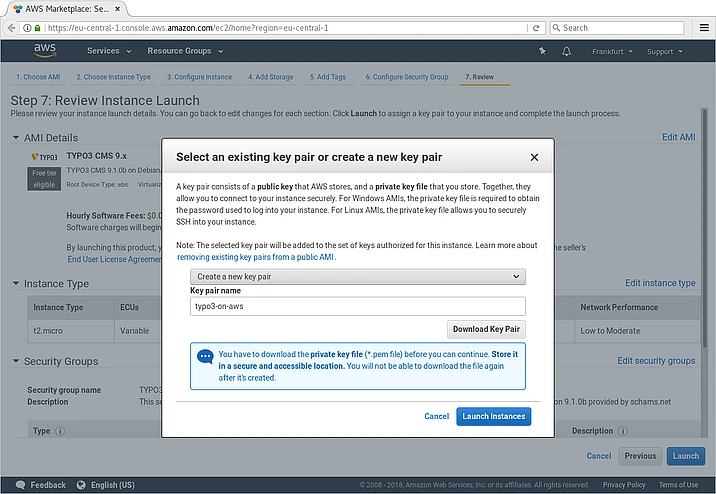716x494 pixels.
Task: Click info icon next to Type column
Action: coord(60,432)
